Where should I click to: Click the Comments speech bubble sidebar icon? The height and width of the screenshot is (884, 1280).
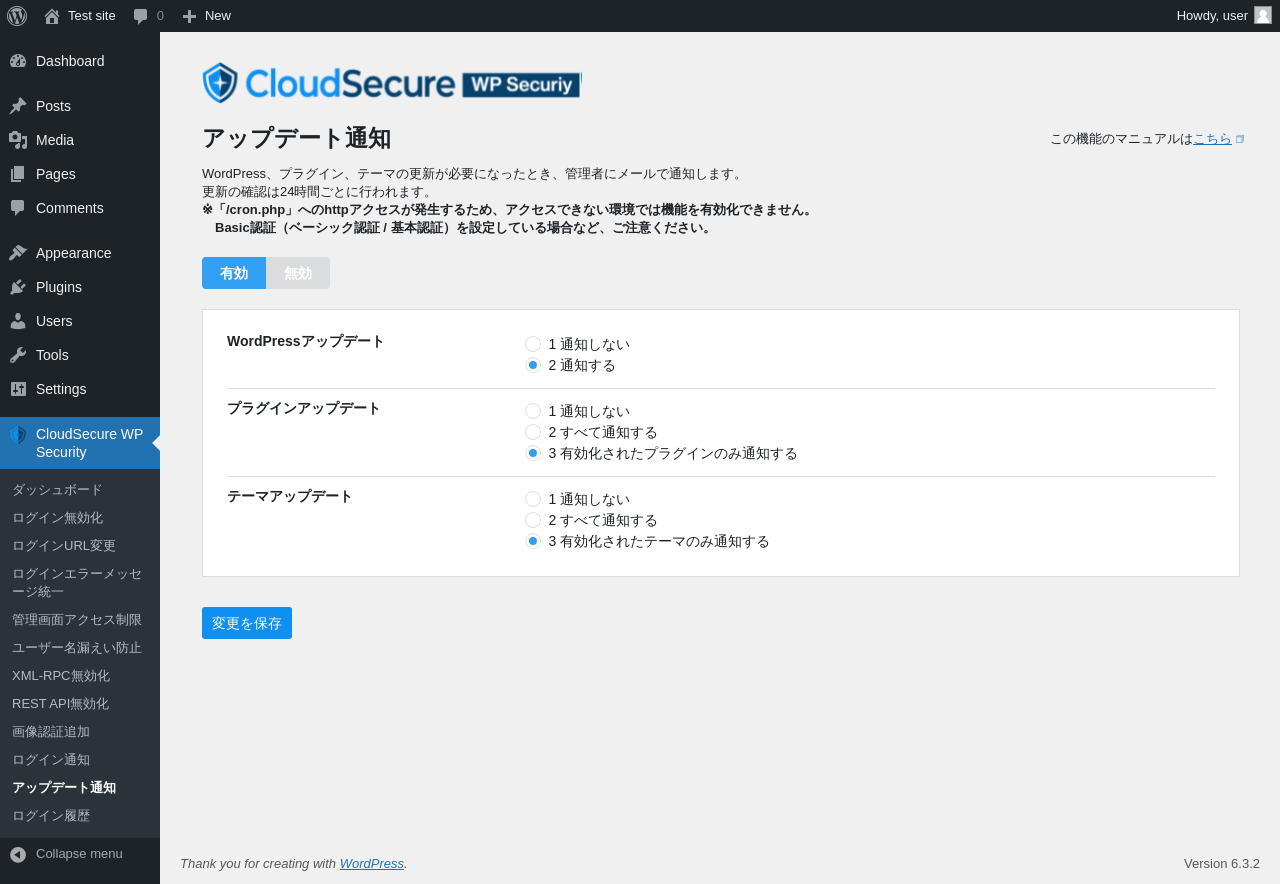coord(18,208)
